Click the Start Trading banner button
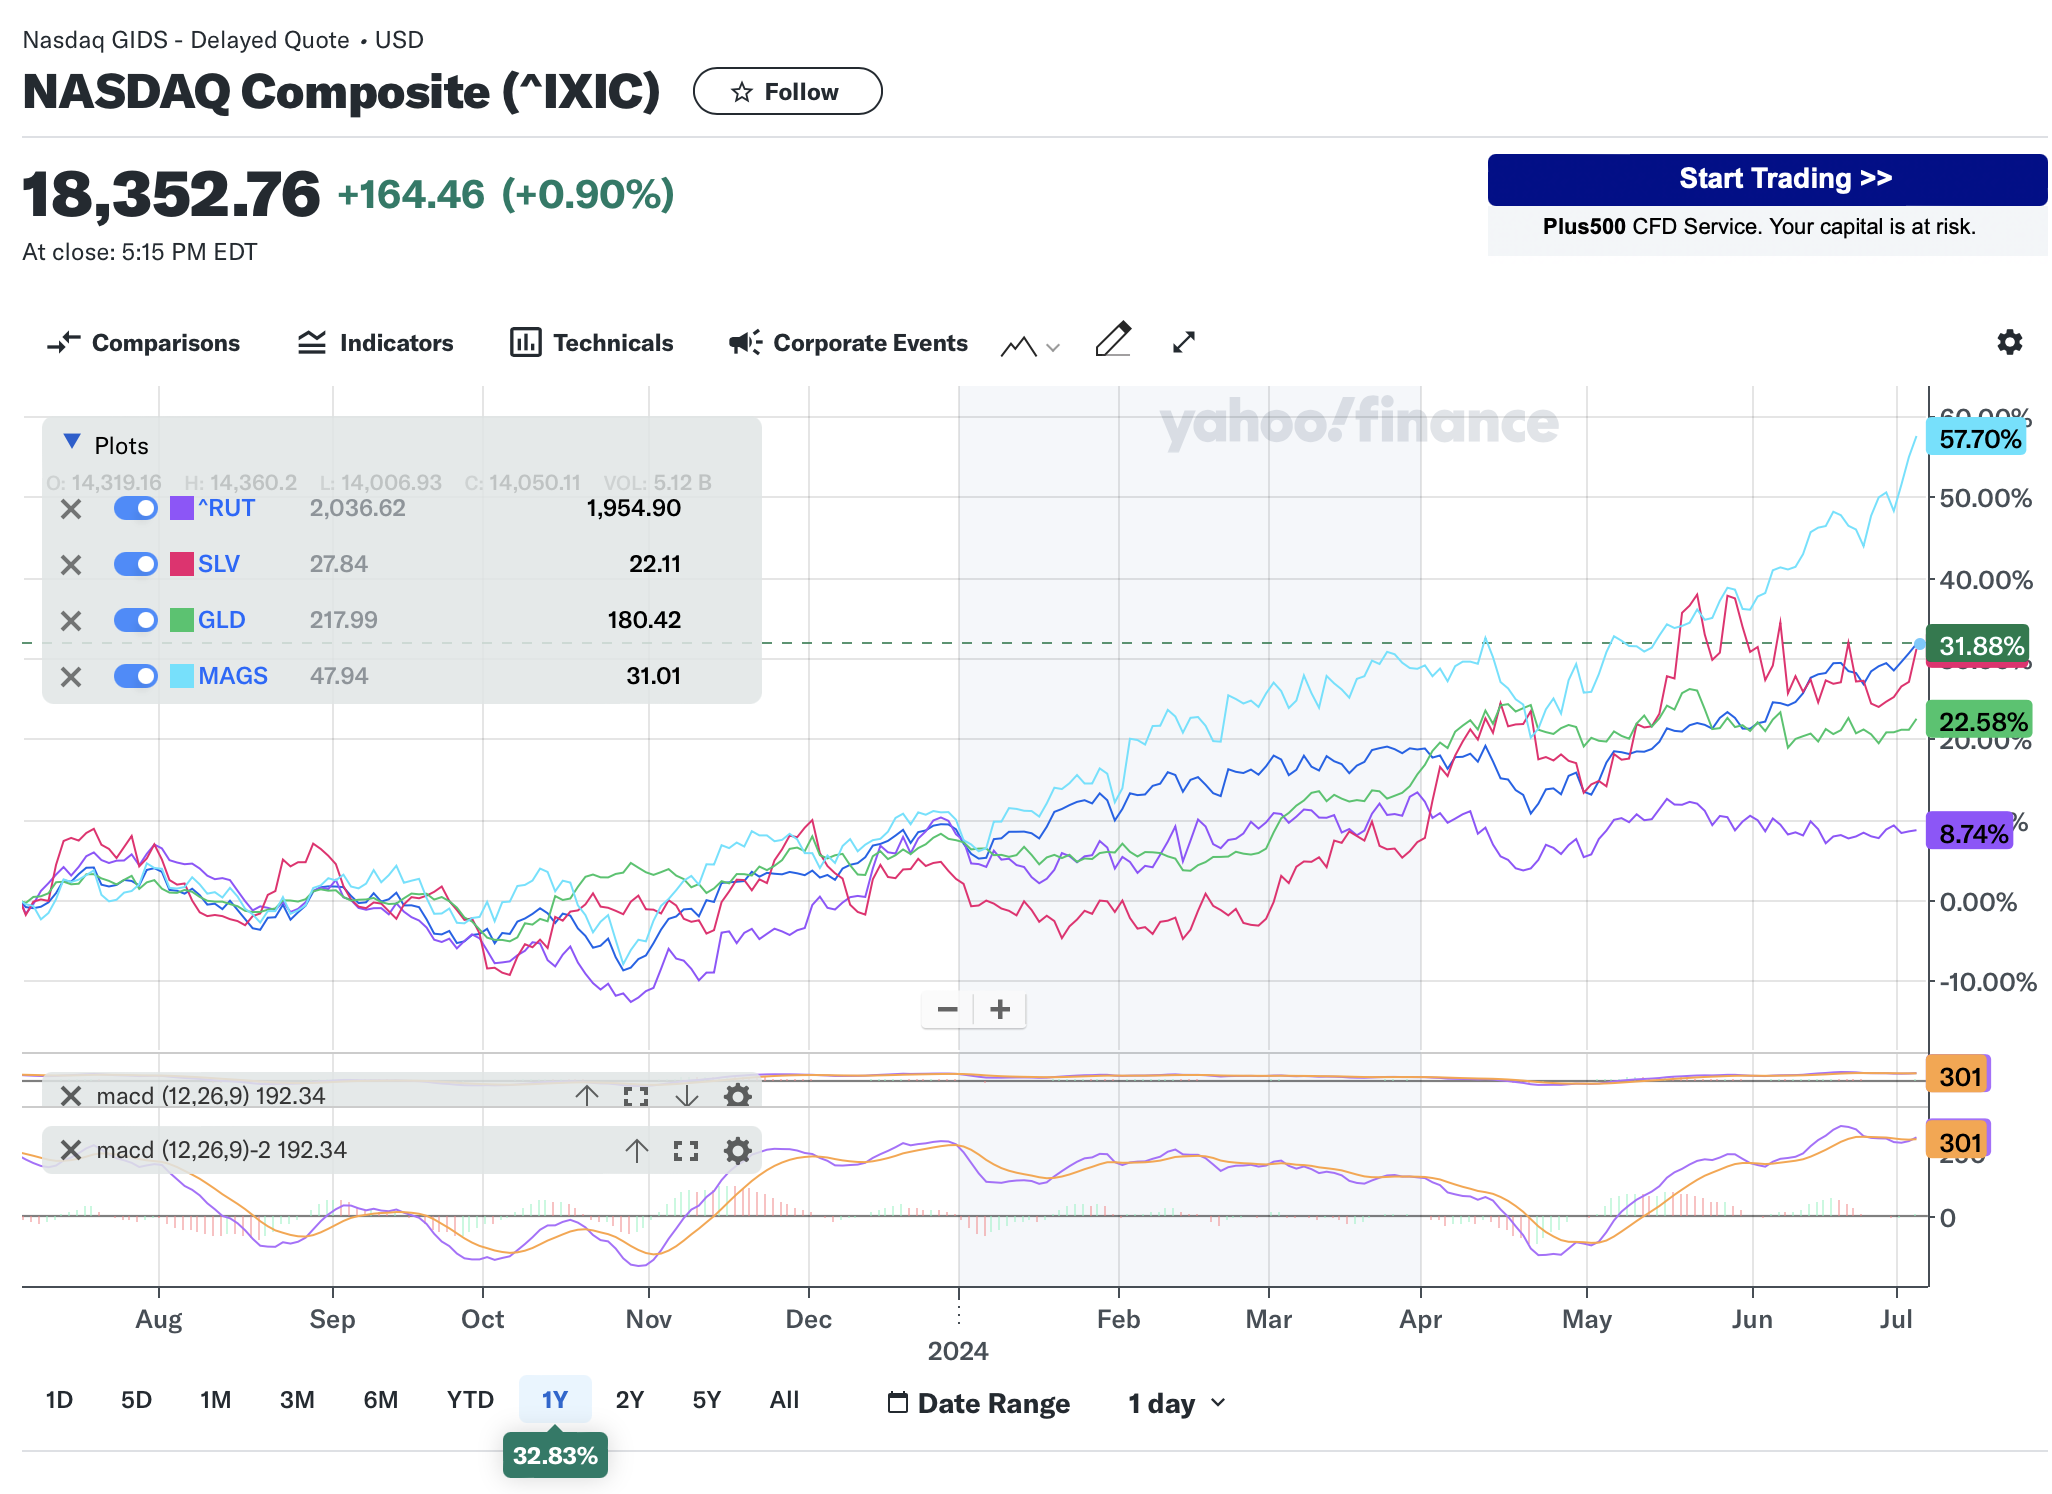The image size is (2052, 1494). [1766, 179]
